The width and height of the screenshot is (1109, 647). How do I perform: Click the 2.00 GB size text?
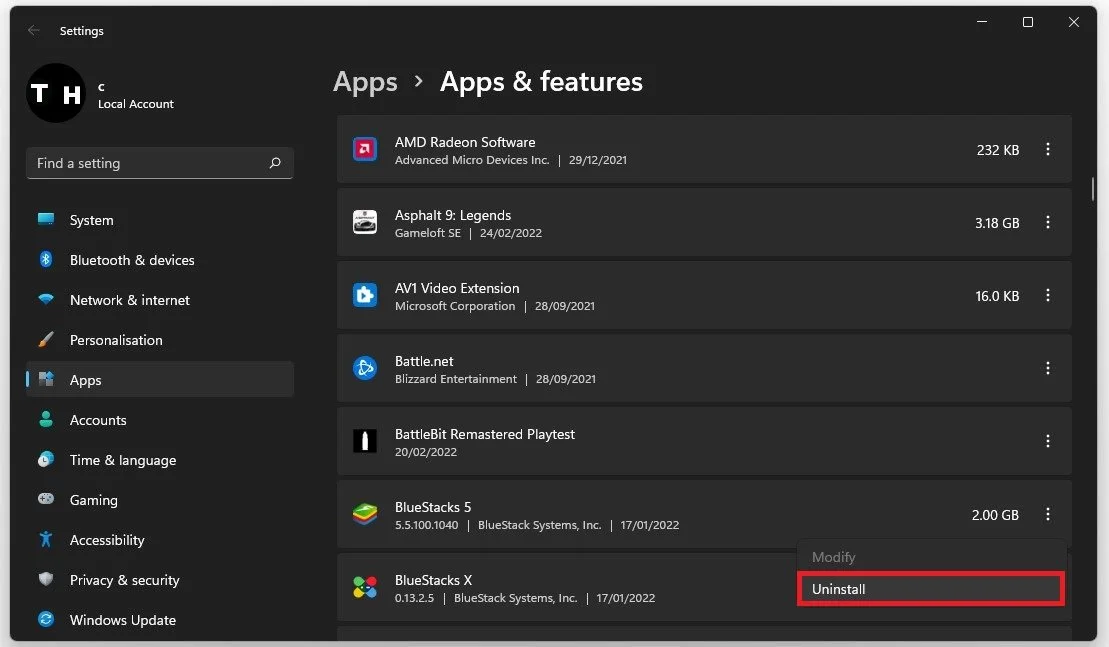click(x=995, y=515)
